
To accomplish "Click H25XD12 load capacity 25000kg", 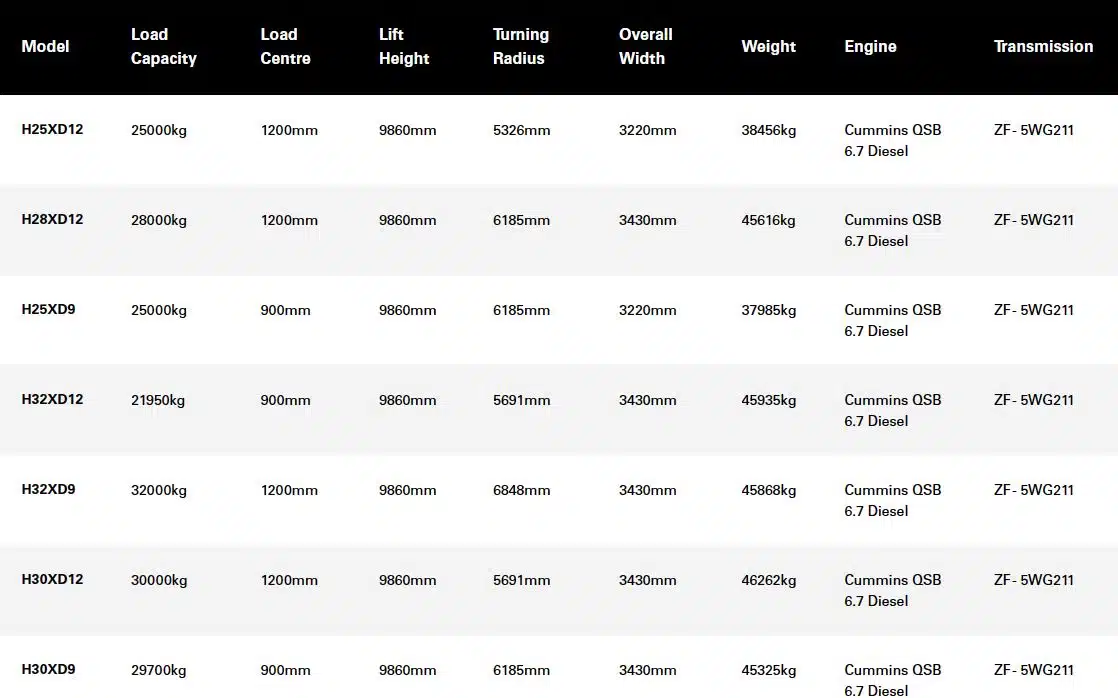I will coord(158,130).
